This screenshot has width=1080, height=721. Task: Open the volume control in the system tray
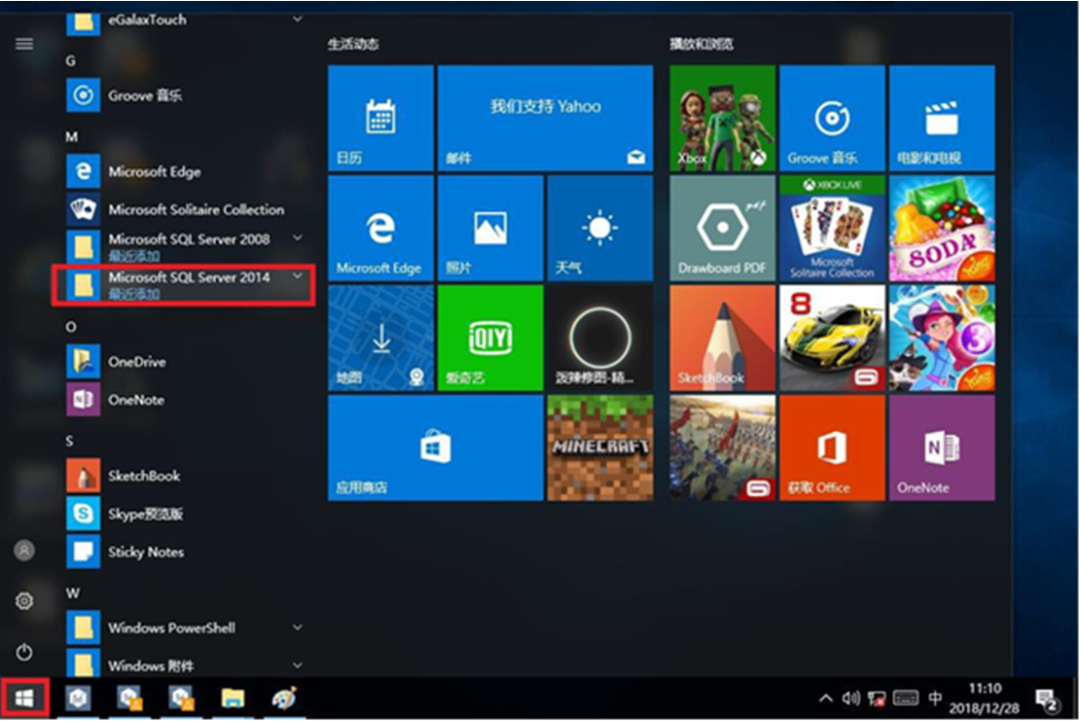point(851,698)
